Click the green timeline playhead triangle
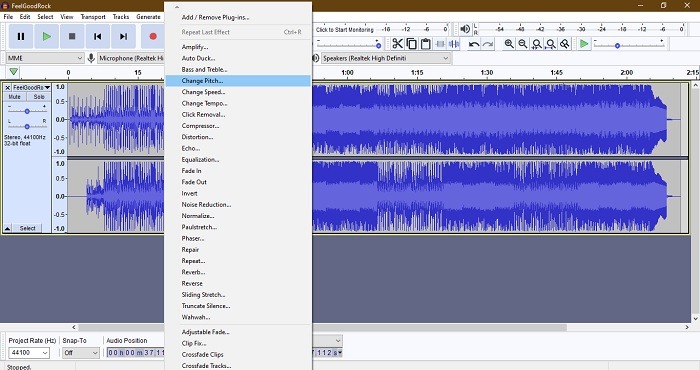This screenshot has width=700, height=370. [x=13, y=72]
